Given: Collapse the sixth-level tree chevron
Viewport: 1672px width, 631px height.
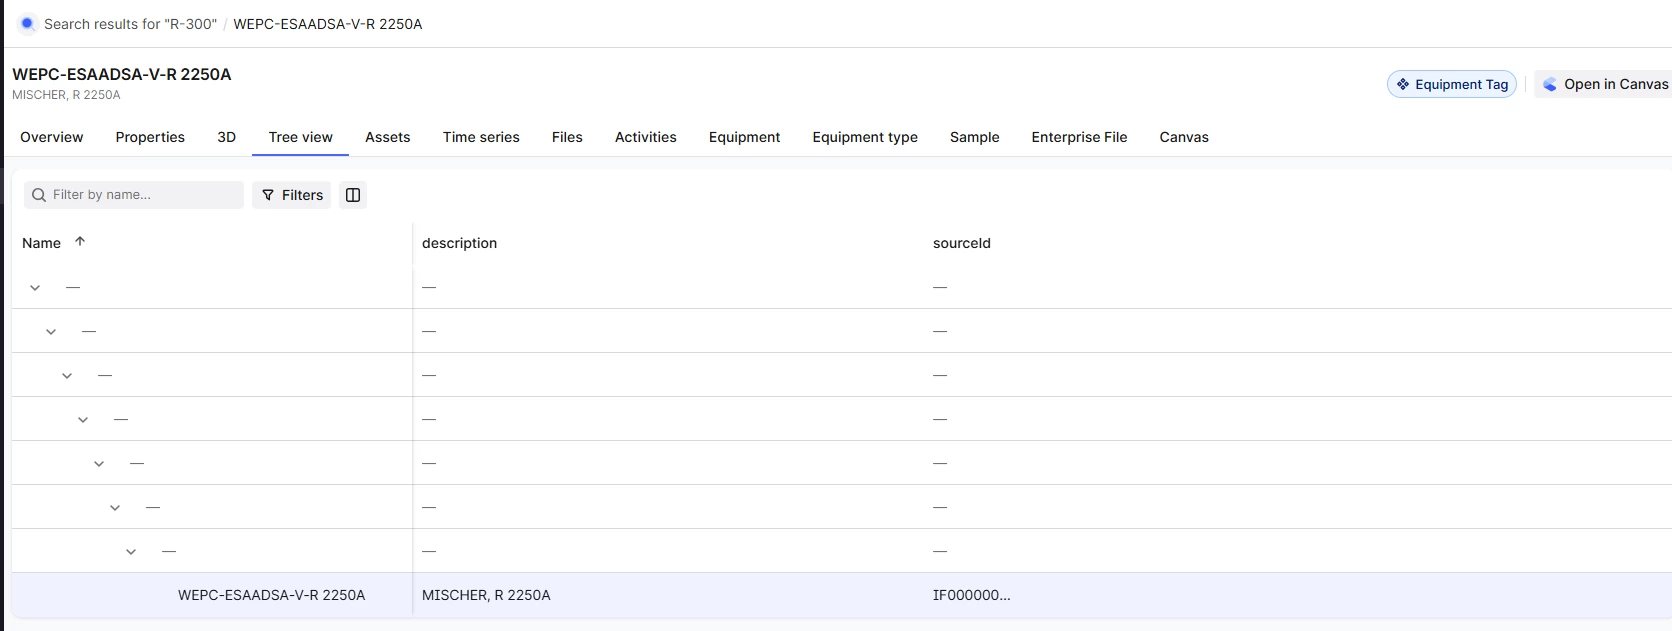Looking at the screenshot, I should pos(115,508).
